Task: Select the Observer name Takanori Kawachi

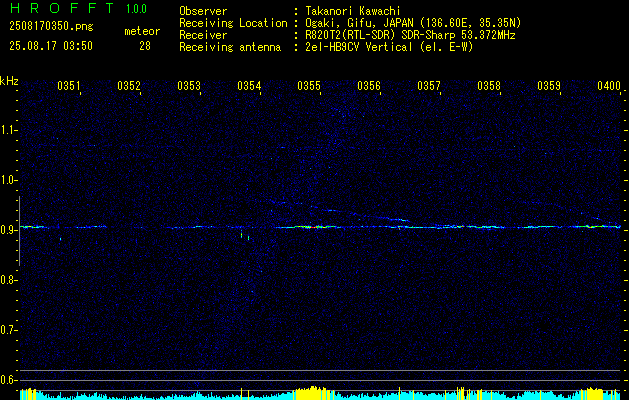Action: 353,11
